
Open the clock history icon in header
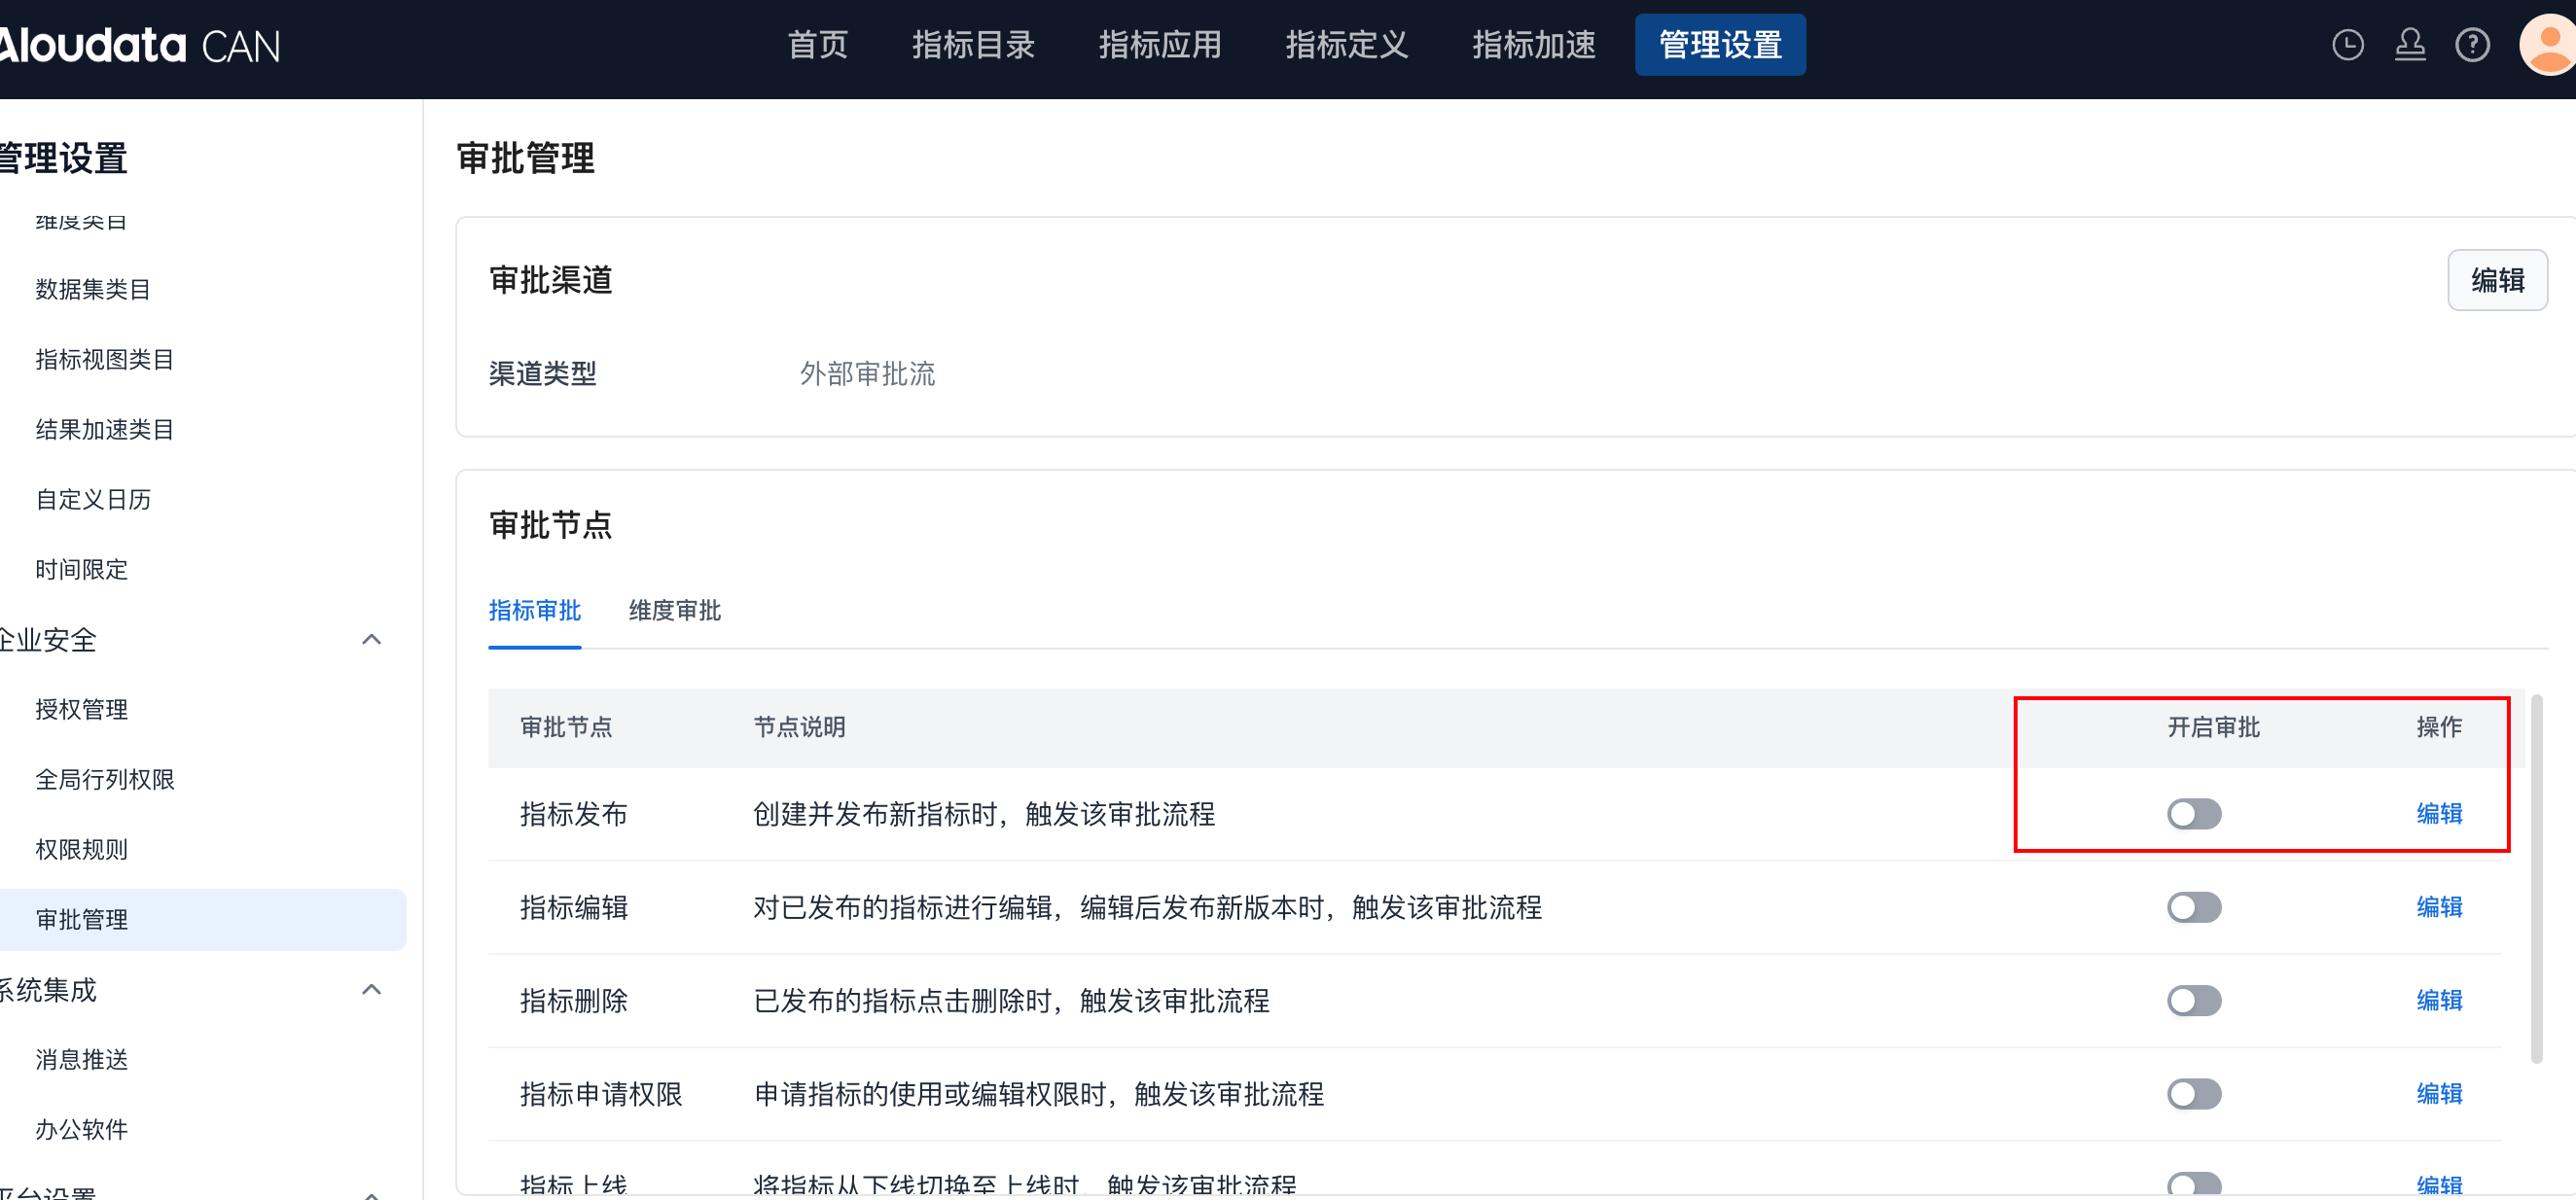2347,45
